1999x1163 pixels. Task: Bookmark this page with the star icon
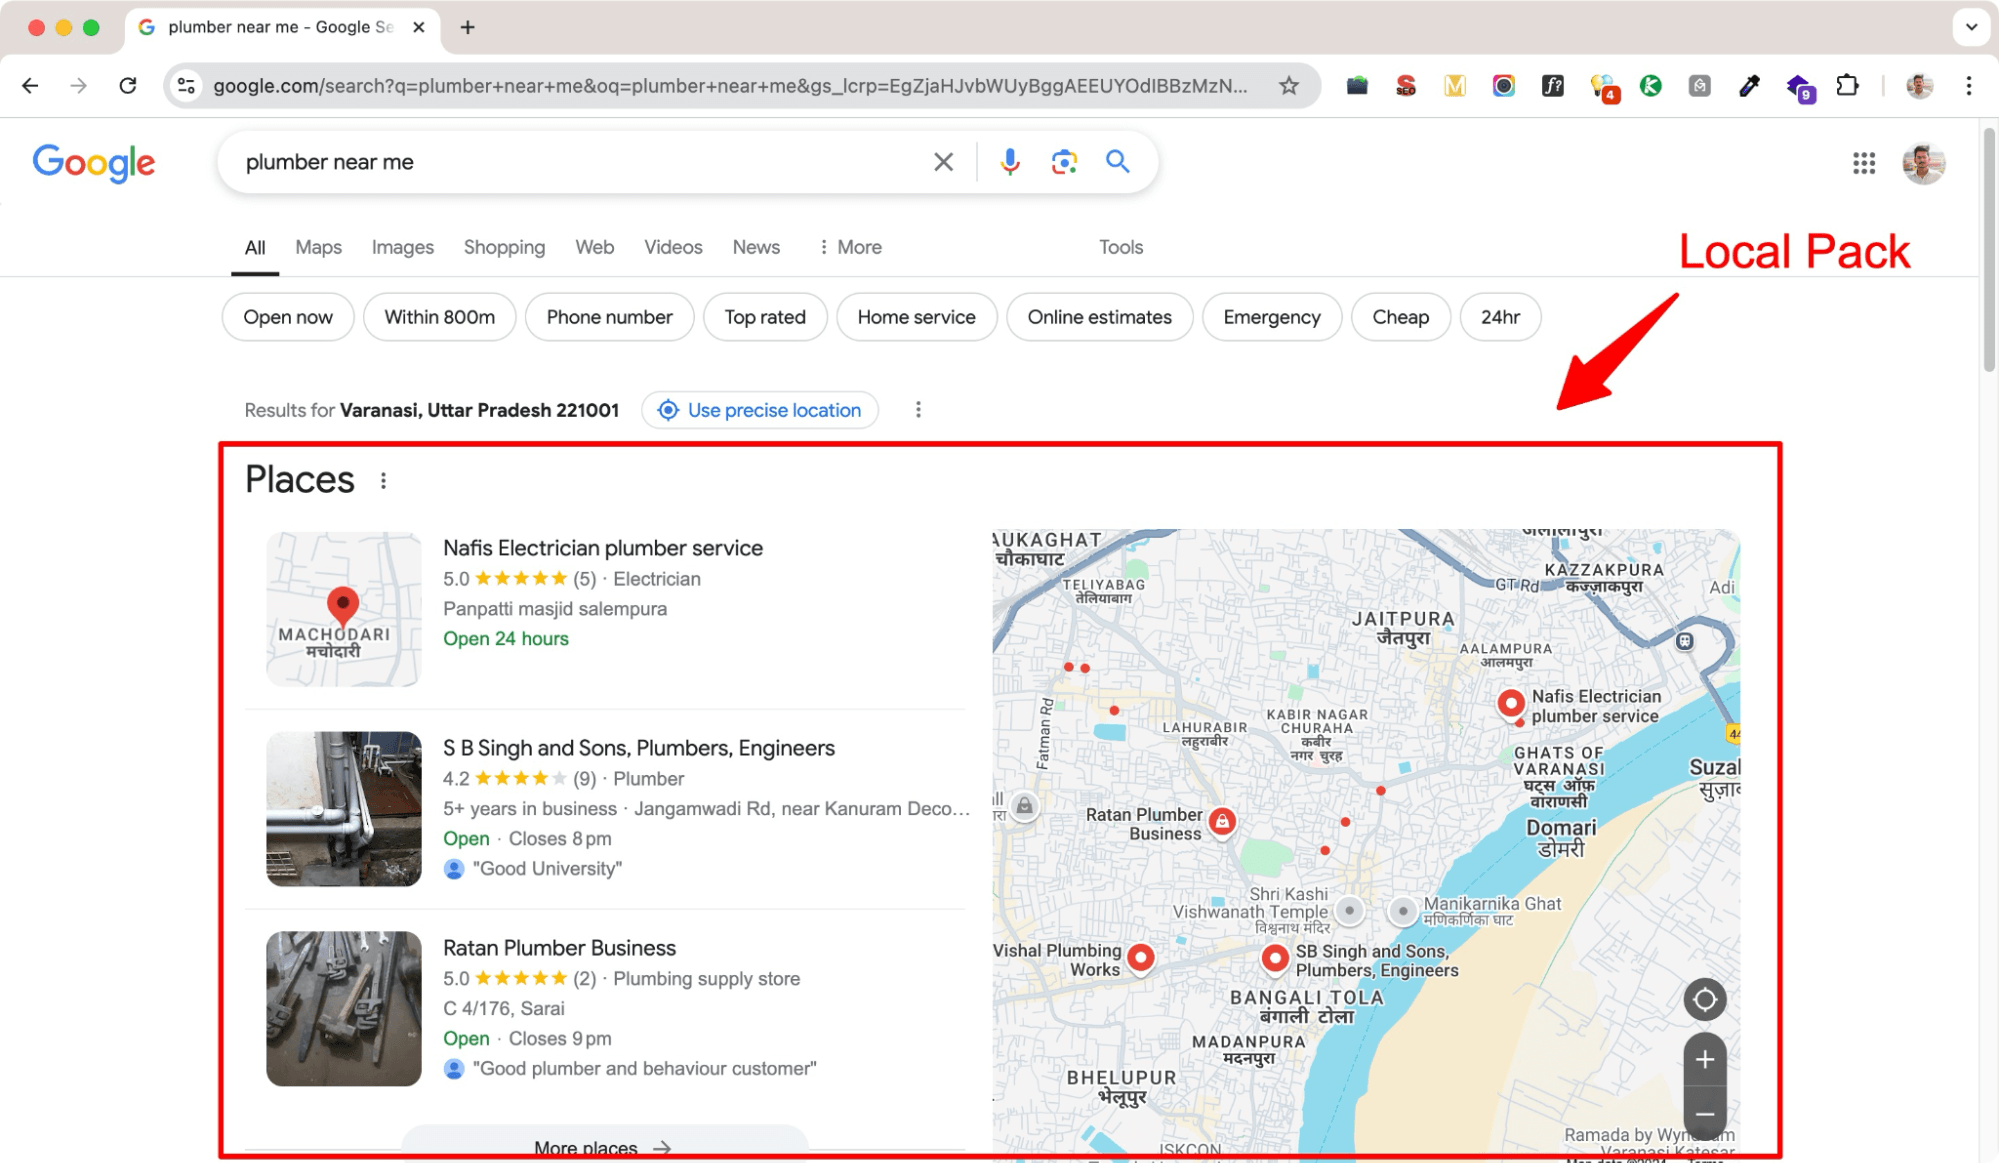coord(1289,86)
